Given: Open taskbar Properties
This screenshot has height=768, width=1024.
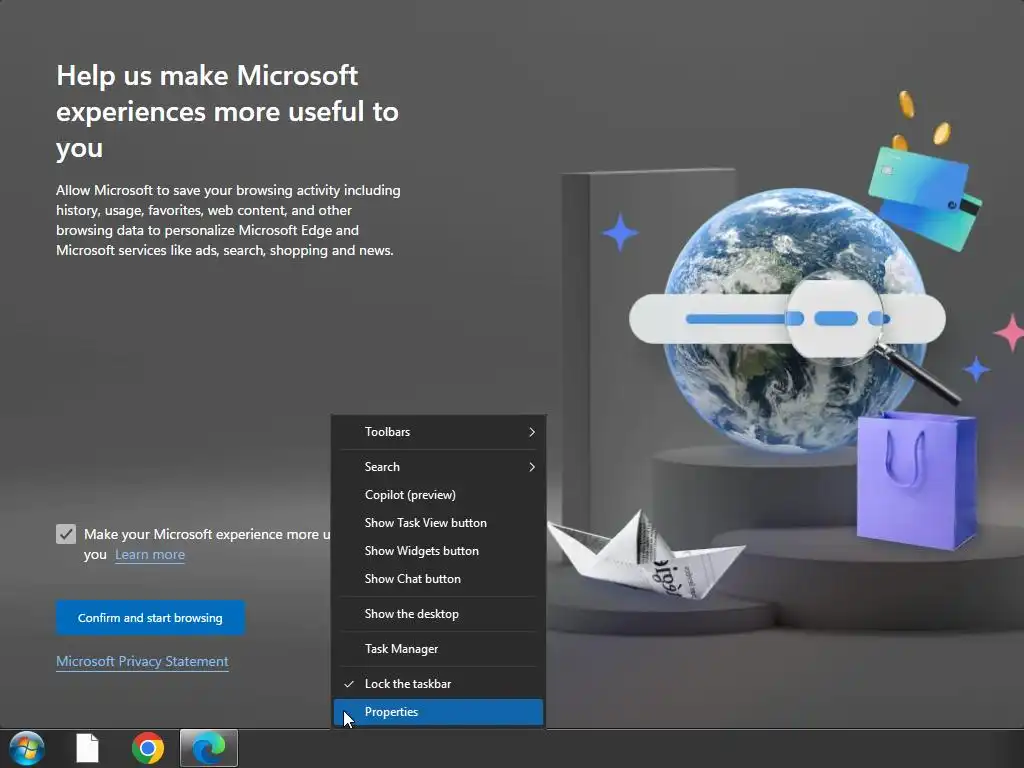Looking at the screenshot, I should click(438, 712).
